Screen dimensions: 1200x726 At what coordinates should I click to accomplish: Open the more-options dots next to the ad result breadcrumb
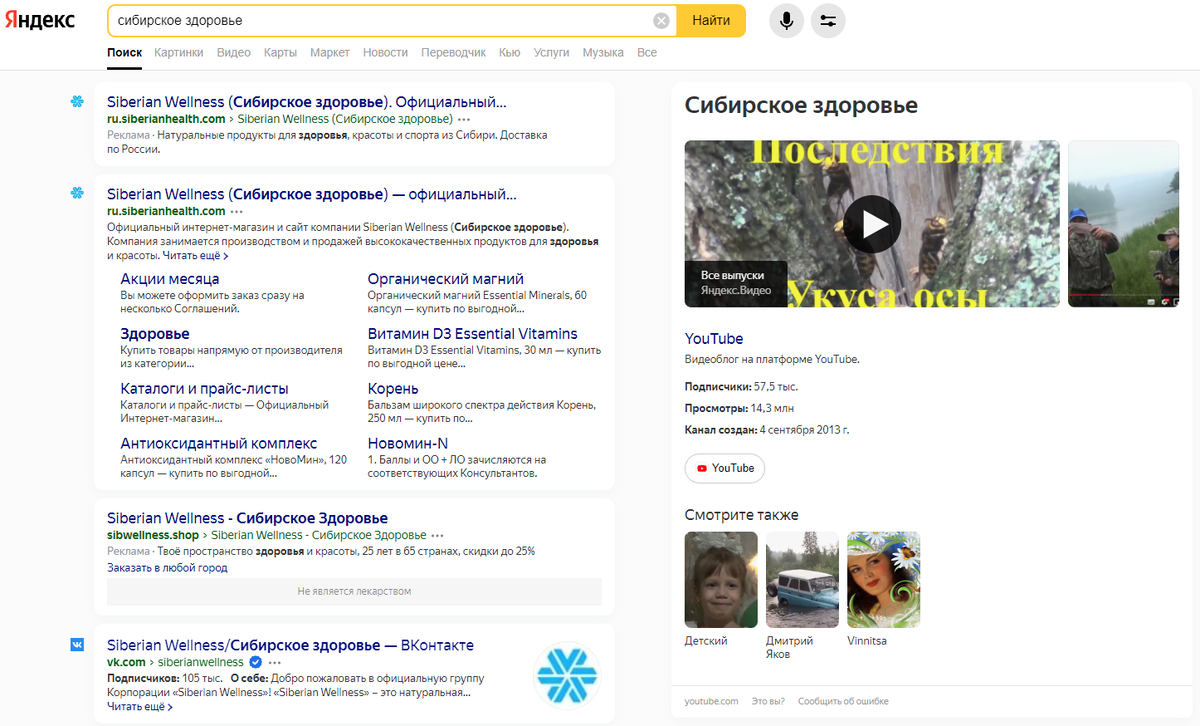pos(463,119)
